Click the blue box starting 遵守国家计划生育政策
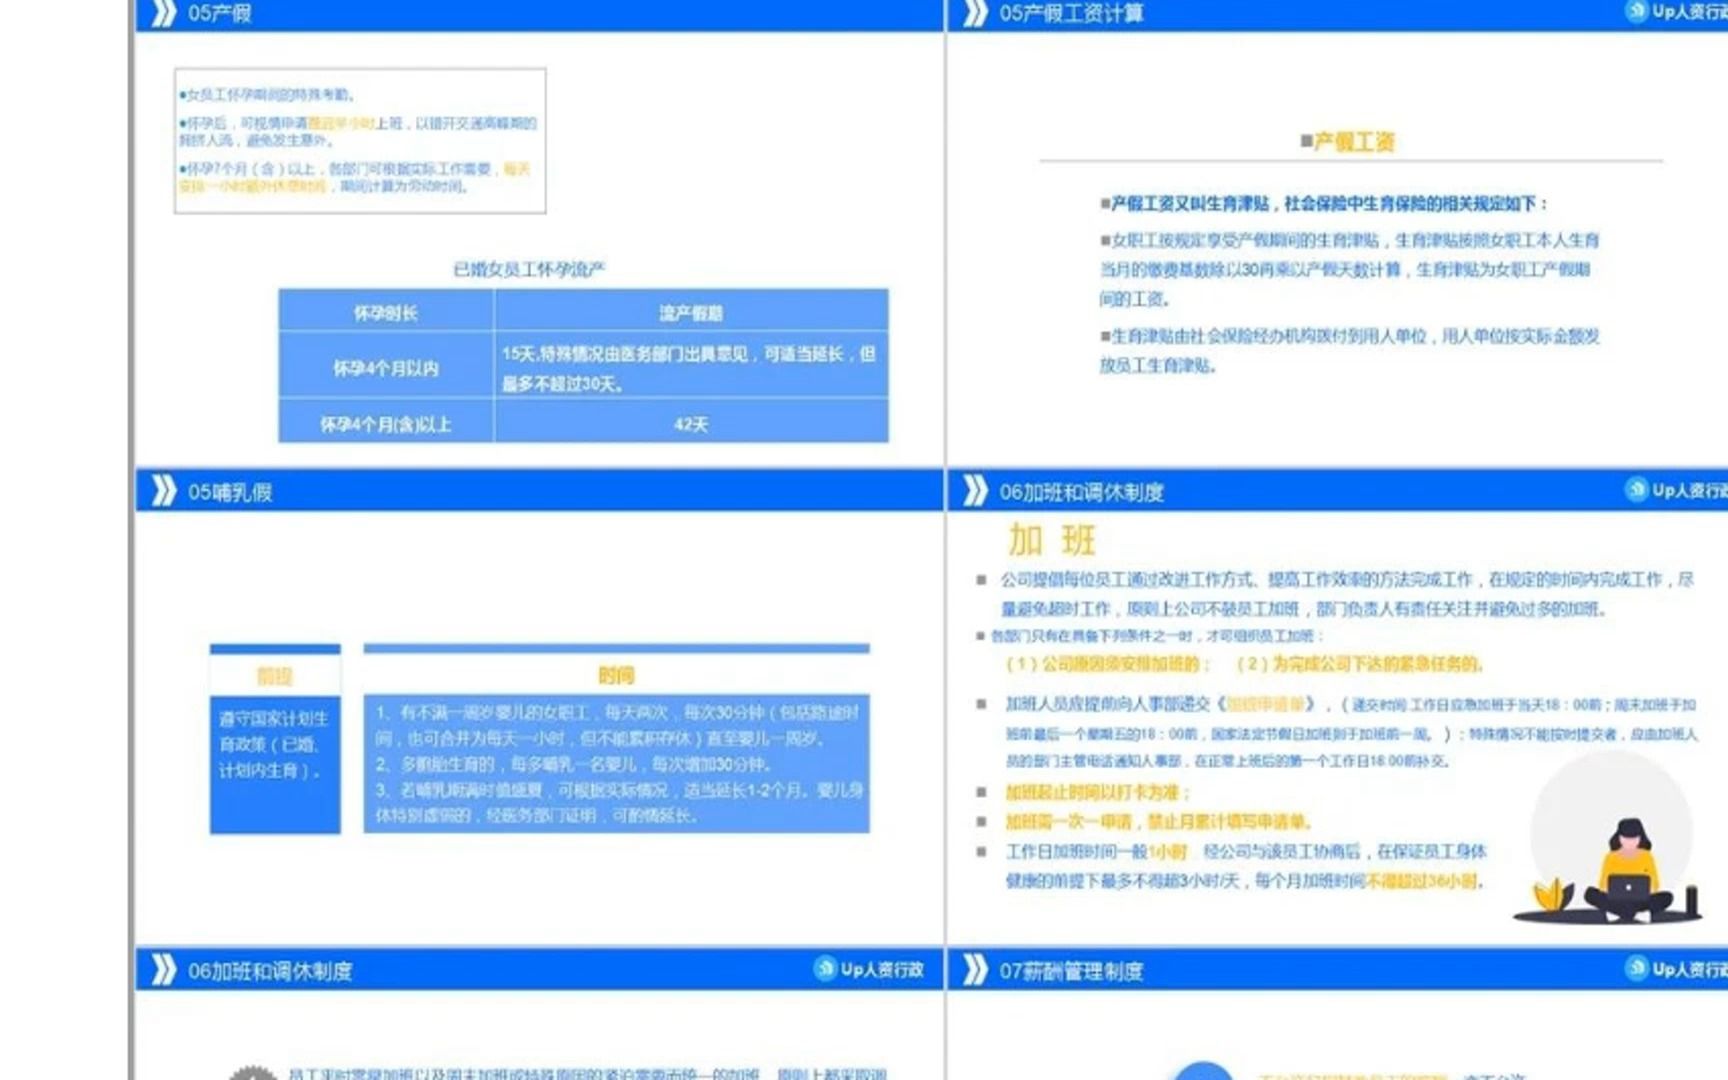This screenshot has height=1080, width=1728. 275,763
